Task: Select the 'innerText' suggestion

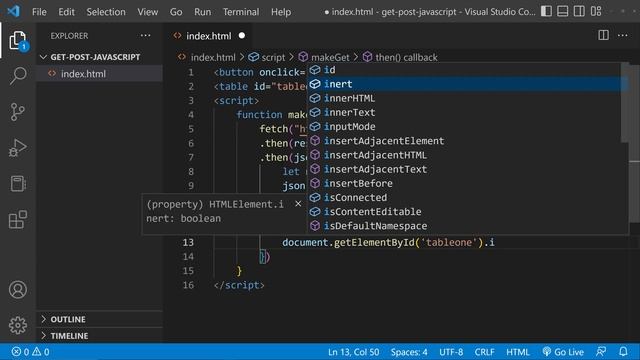Action: 464,112
